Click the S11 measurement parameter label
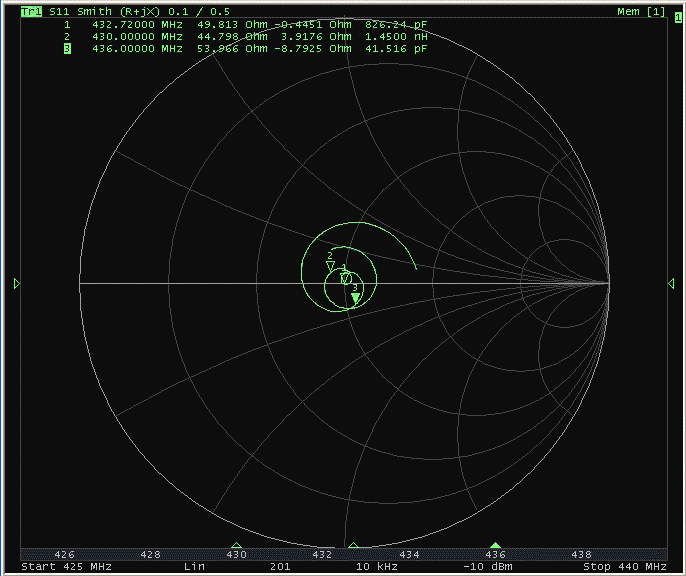 coord(59,12)
